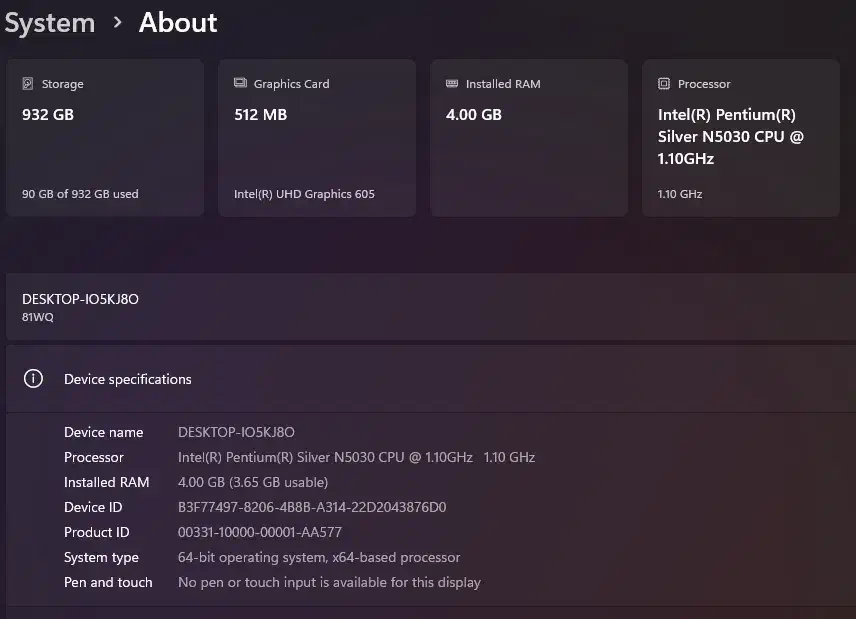Click "90 GB of 932 GB used" text
This screenshot has width=856, height=619.
click(x=80, y=194)
